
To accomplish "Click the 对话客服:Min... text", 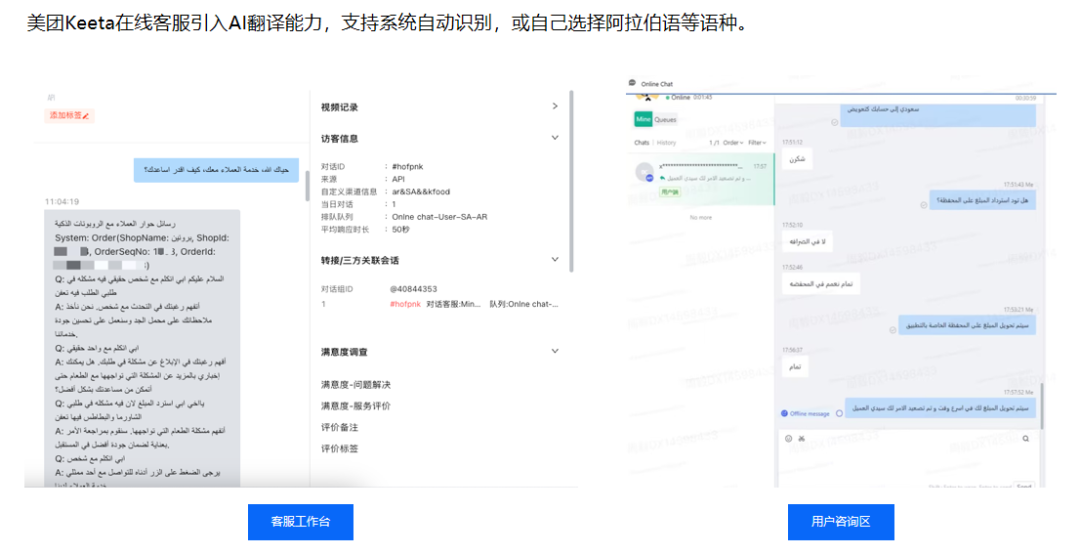I will click(x=453, y=304).
